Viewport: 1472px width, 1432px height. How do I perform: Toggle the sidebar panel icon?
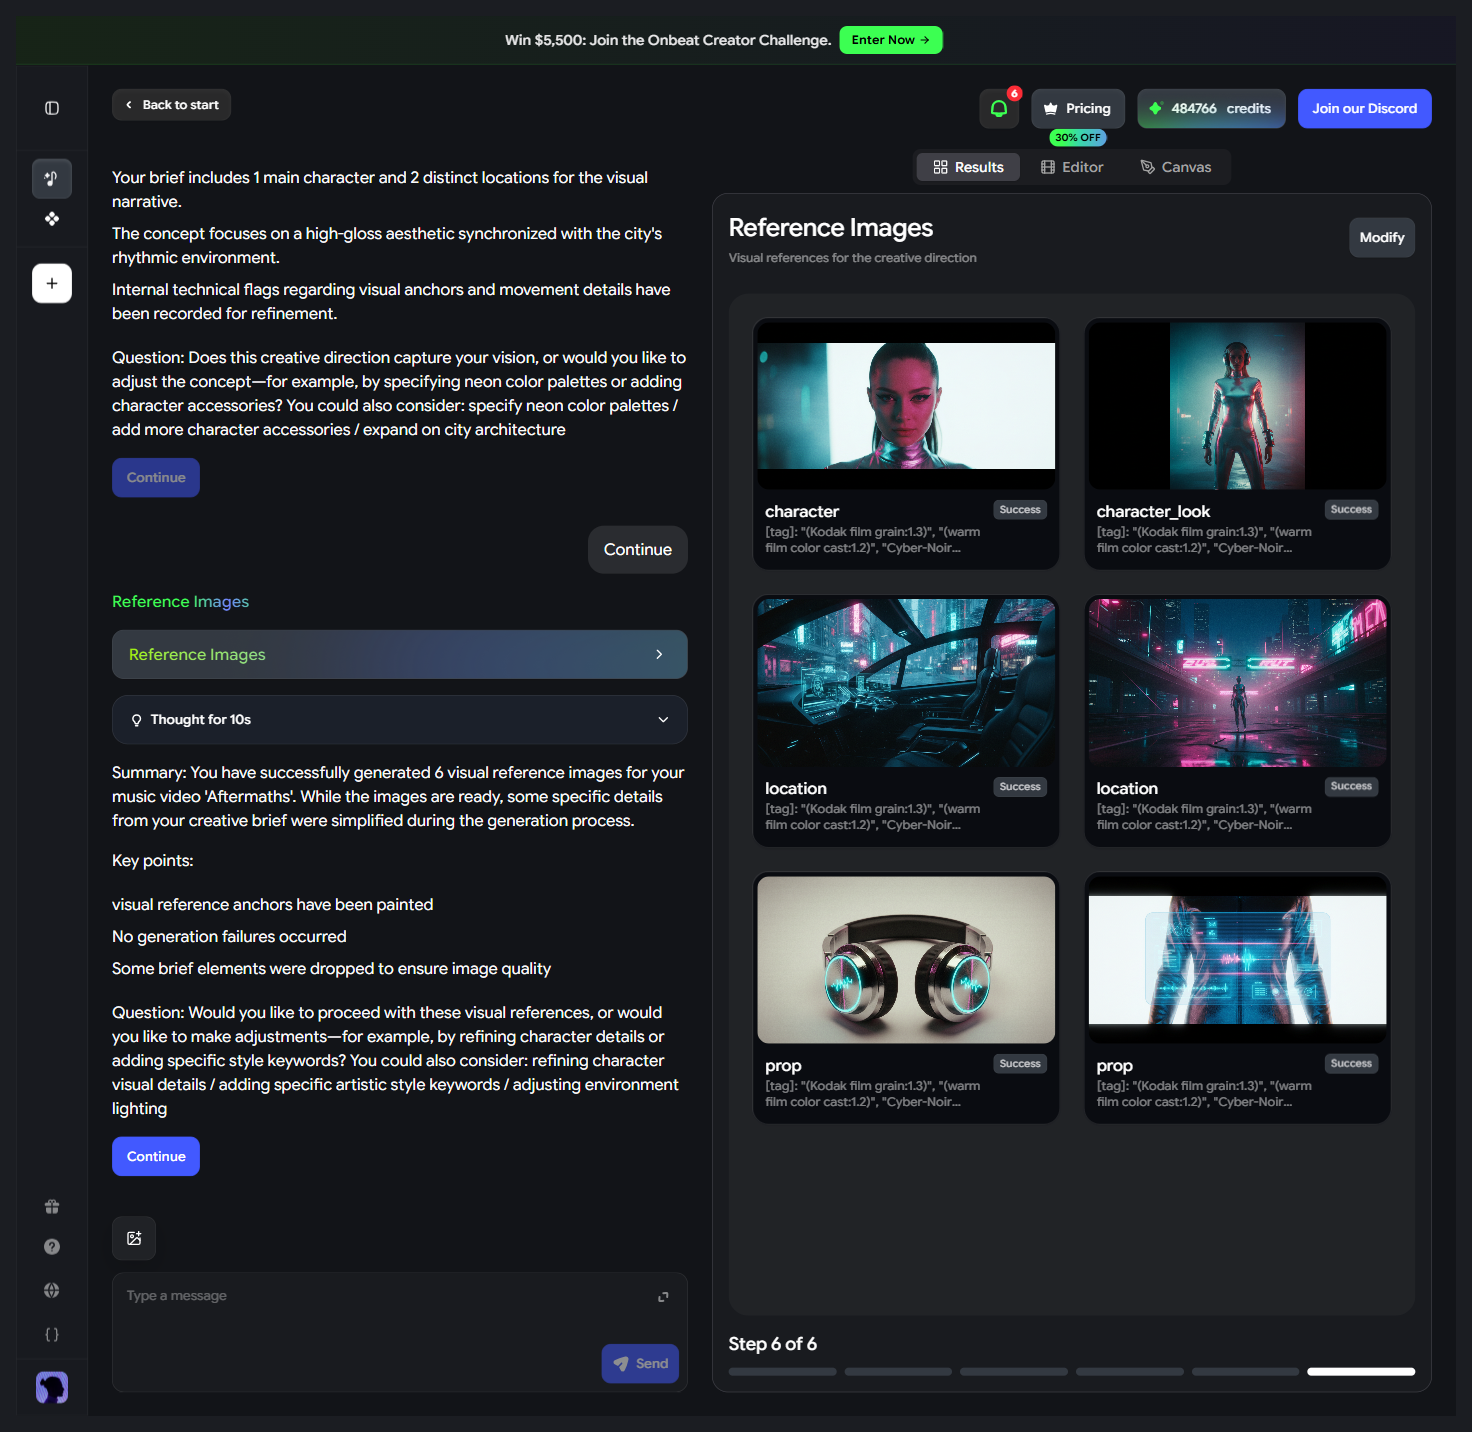pyautogui.click(x=52, y=108)
